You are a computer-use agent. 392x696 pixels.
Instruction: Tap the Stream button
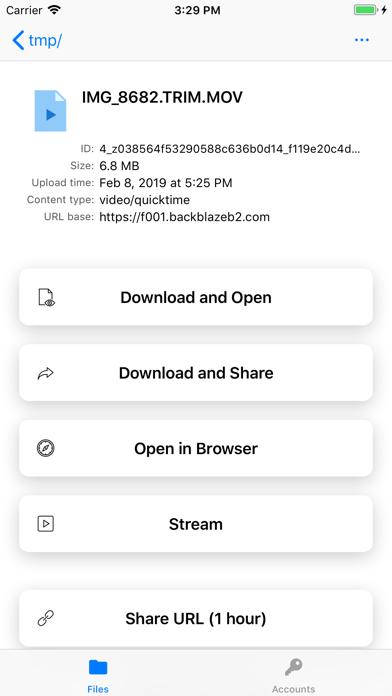click(x=196, y=524)
